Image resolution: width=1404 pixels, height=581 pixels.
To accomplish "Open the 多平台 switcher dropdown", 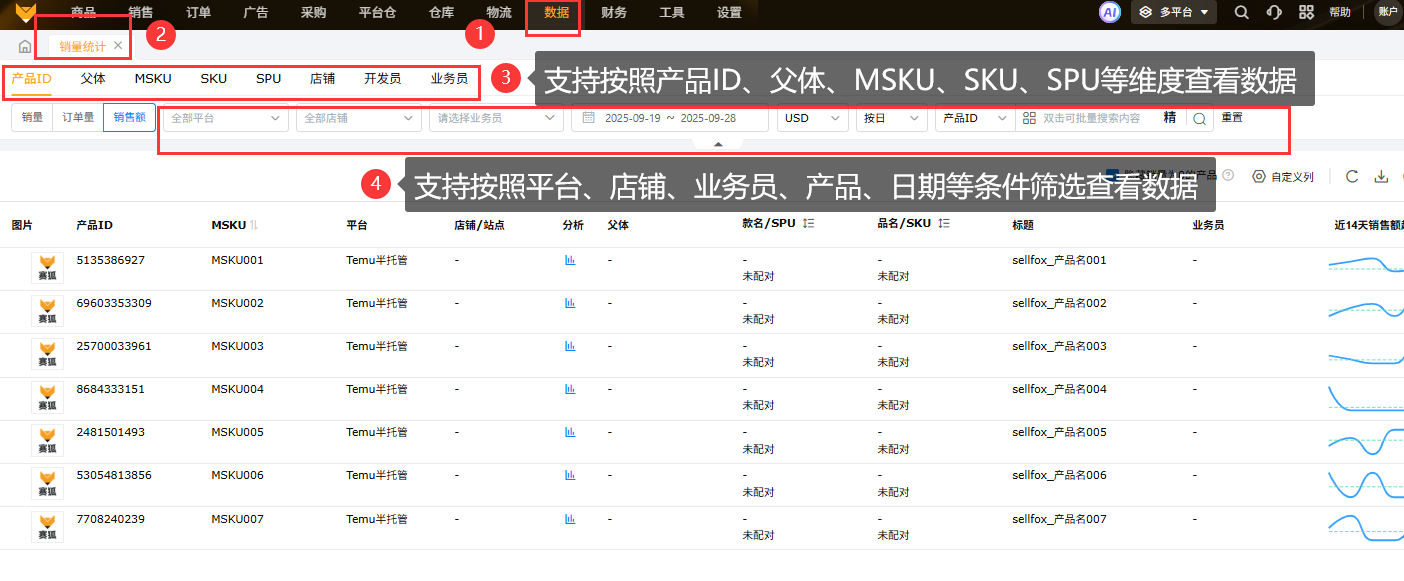I will point(1174,13).
